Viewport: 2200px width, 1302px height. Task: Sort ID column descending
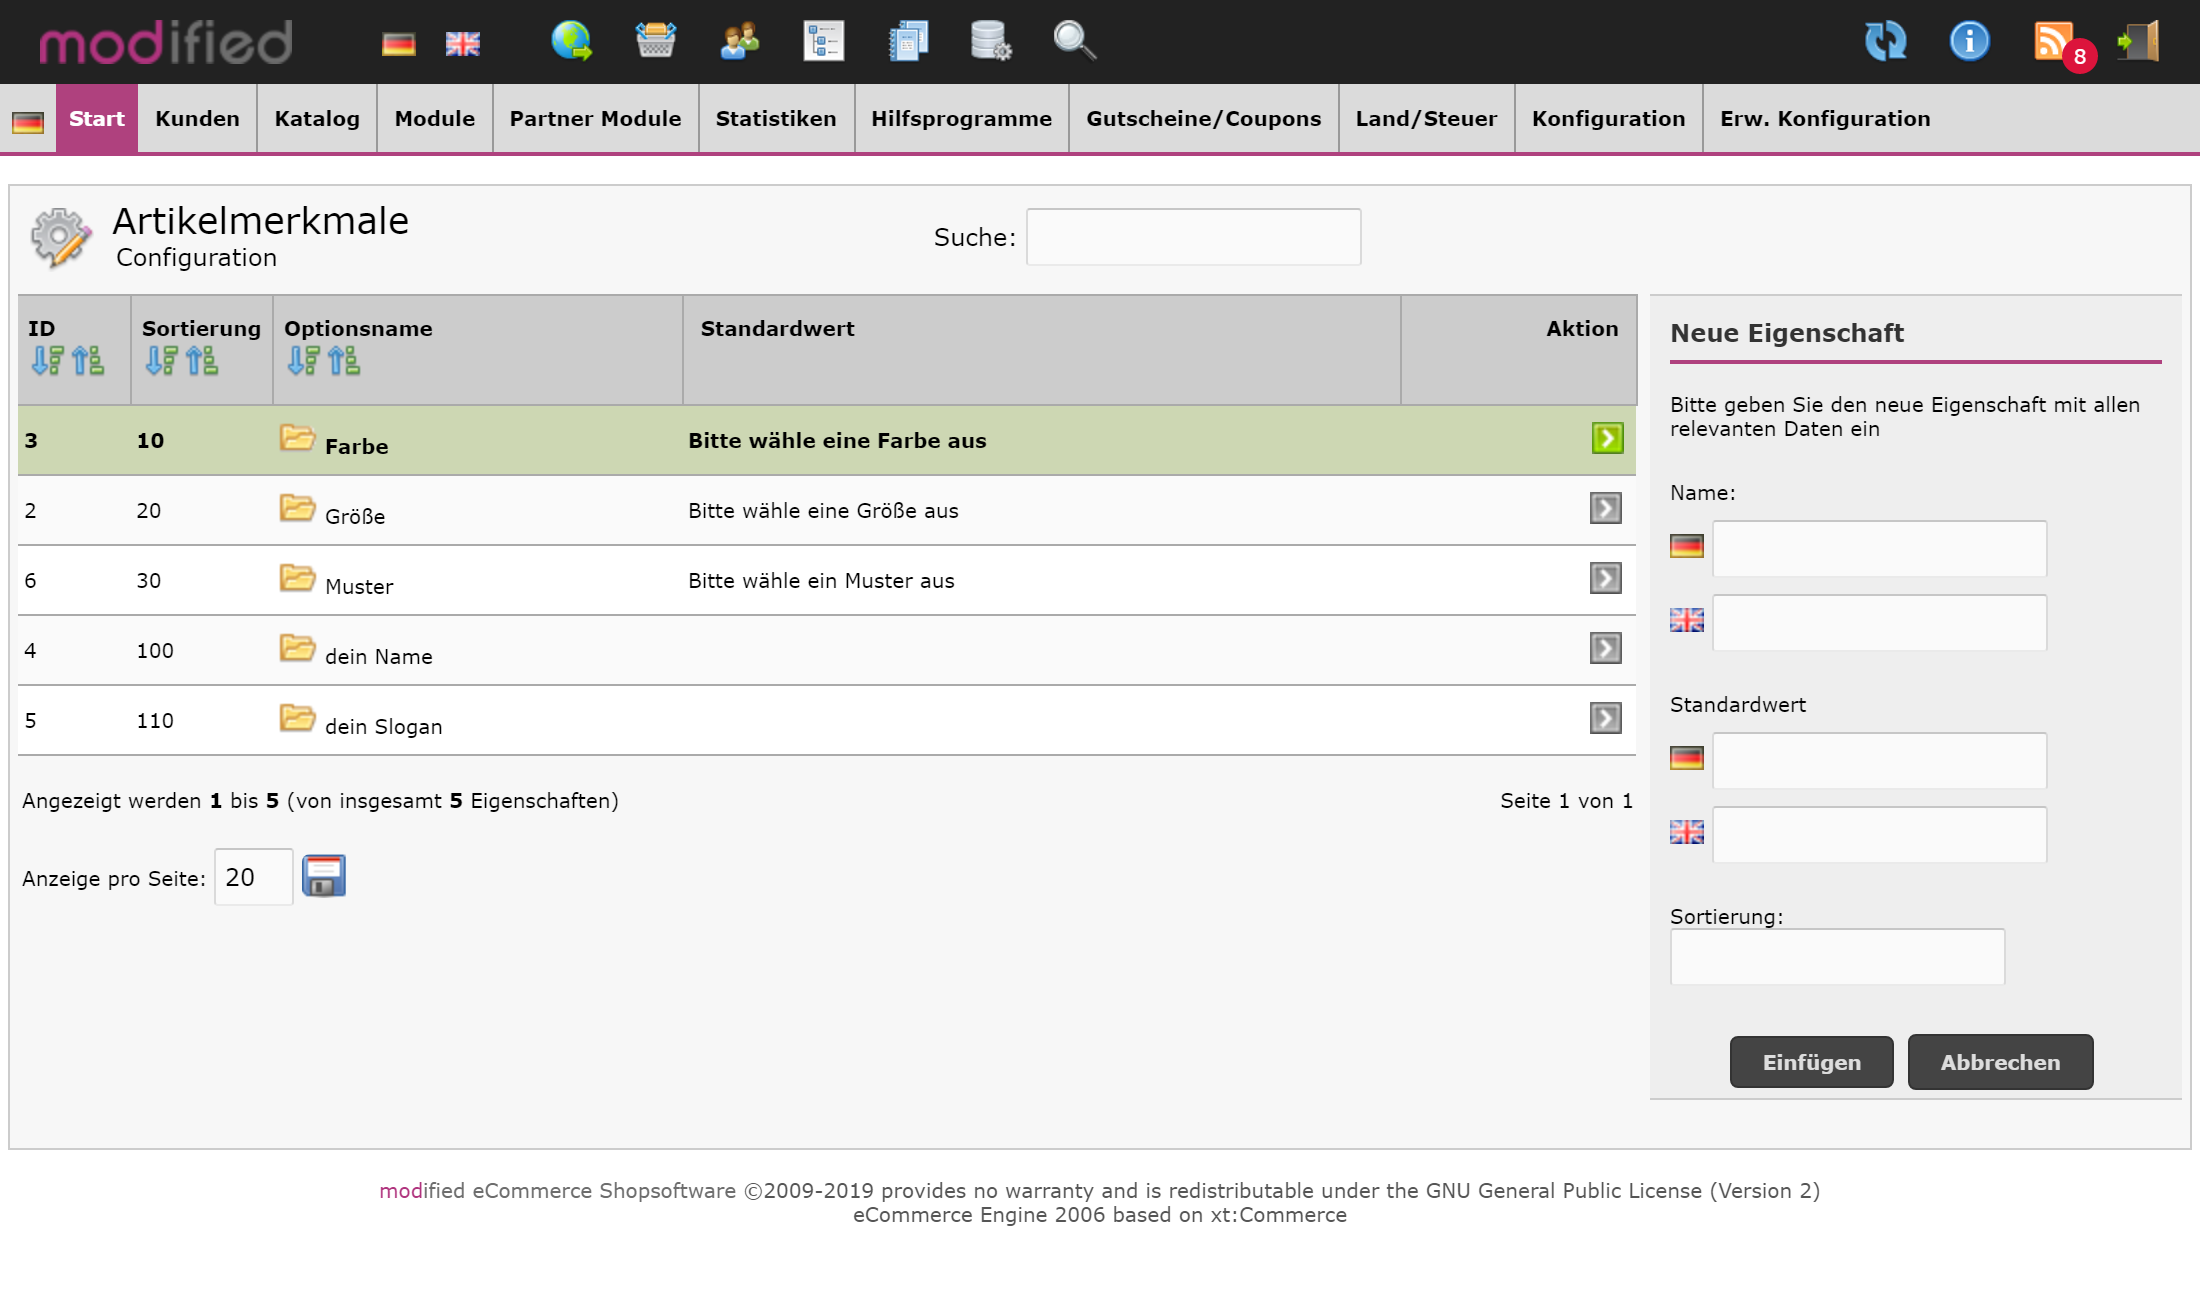[x=47, y=360]
